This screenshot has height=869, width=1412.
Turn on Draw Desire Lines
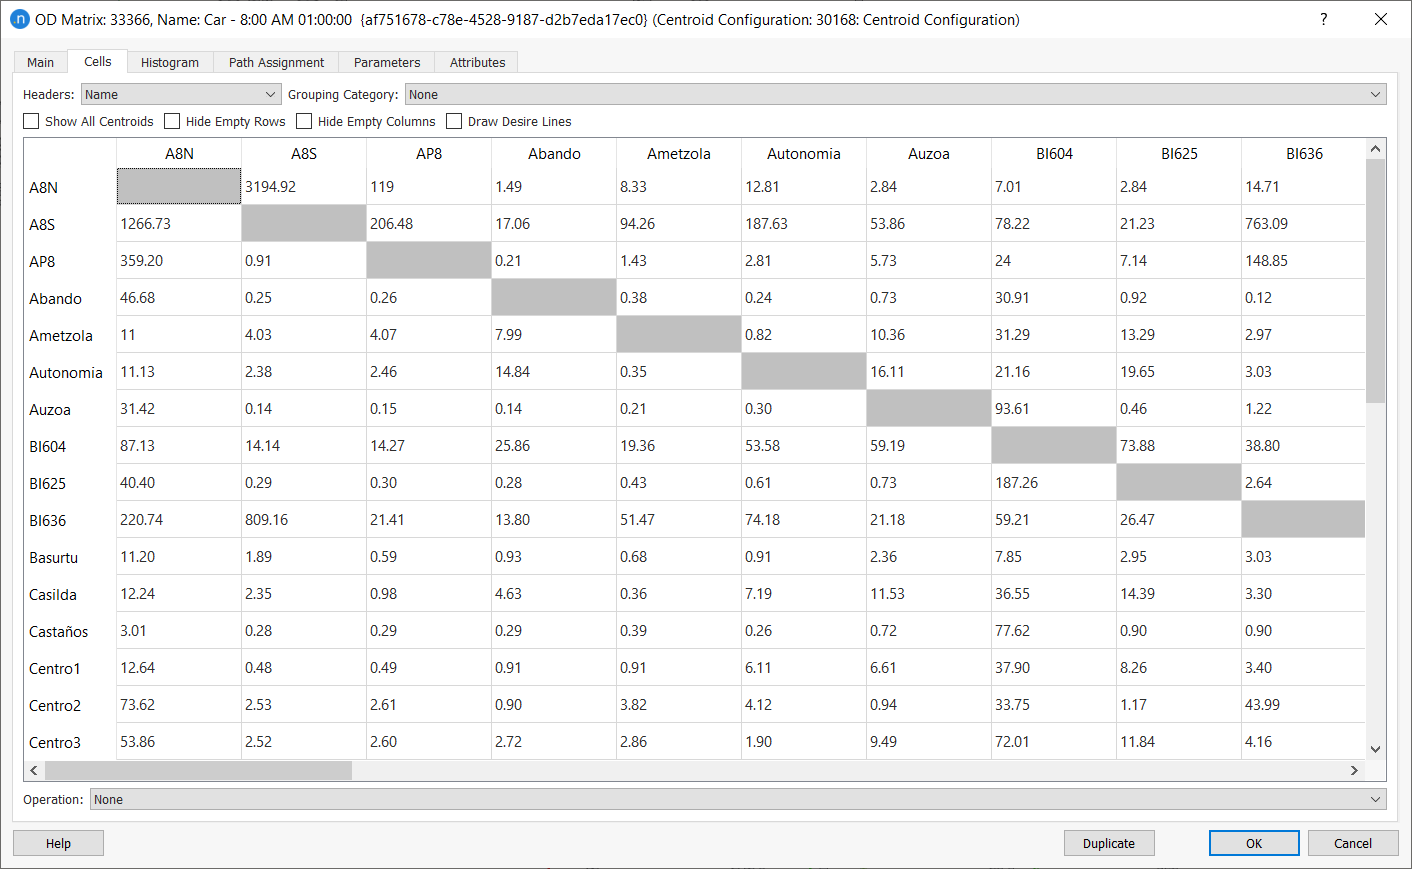(x=454, y=121)
